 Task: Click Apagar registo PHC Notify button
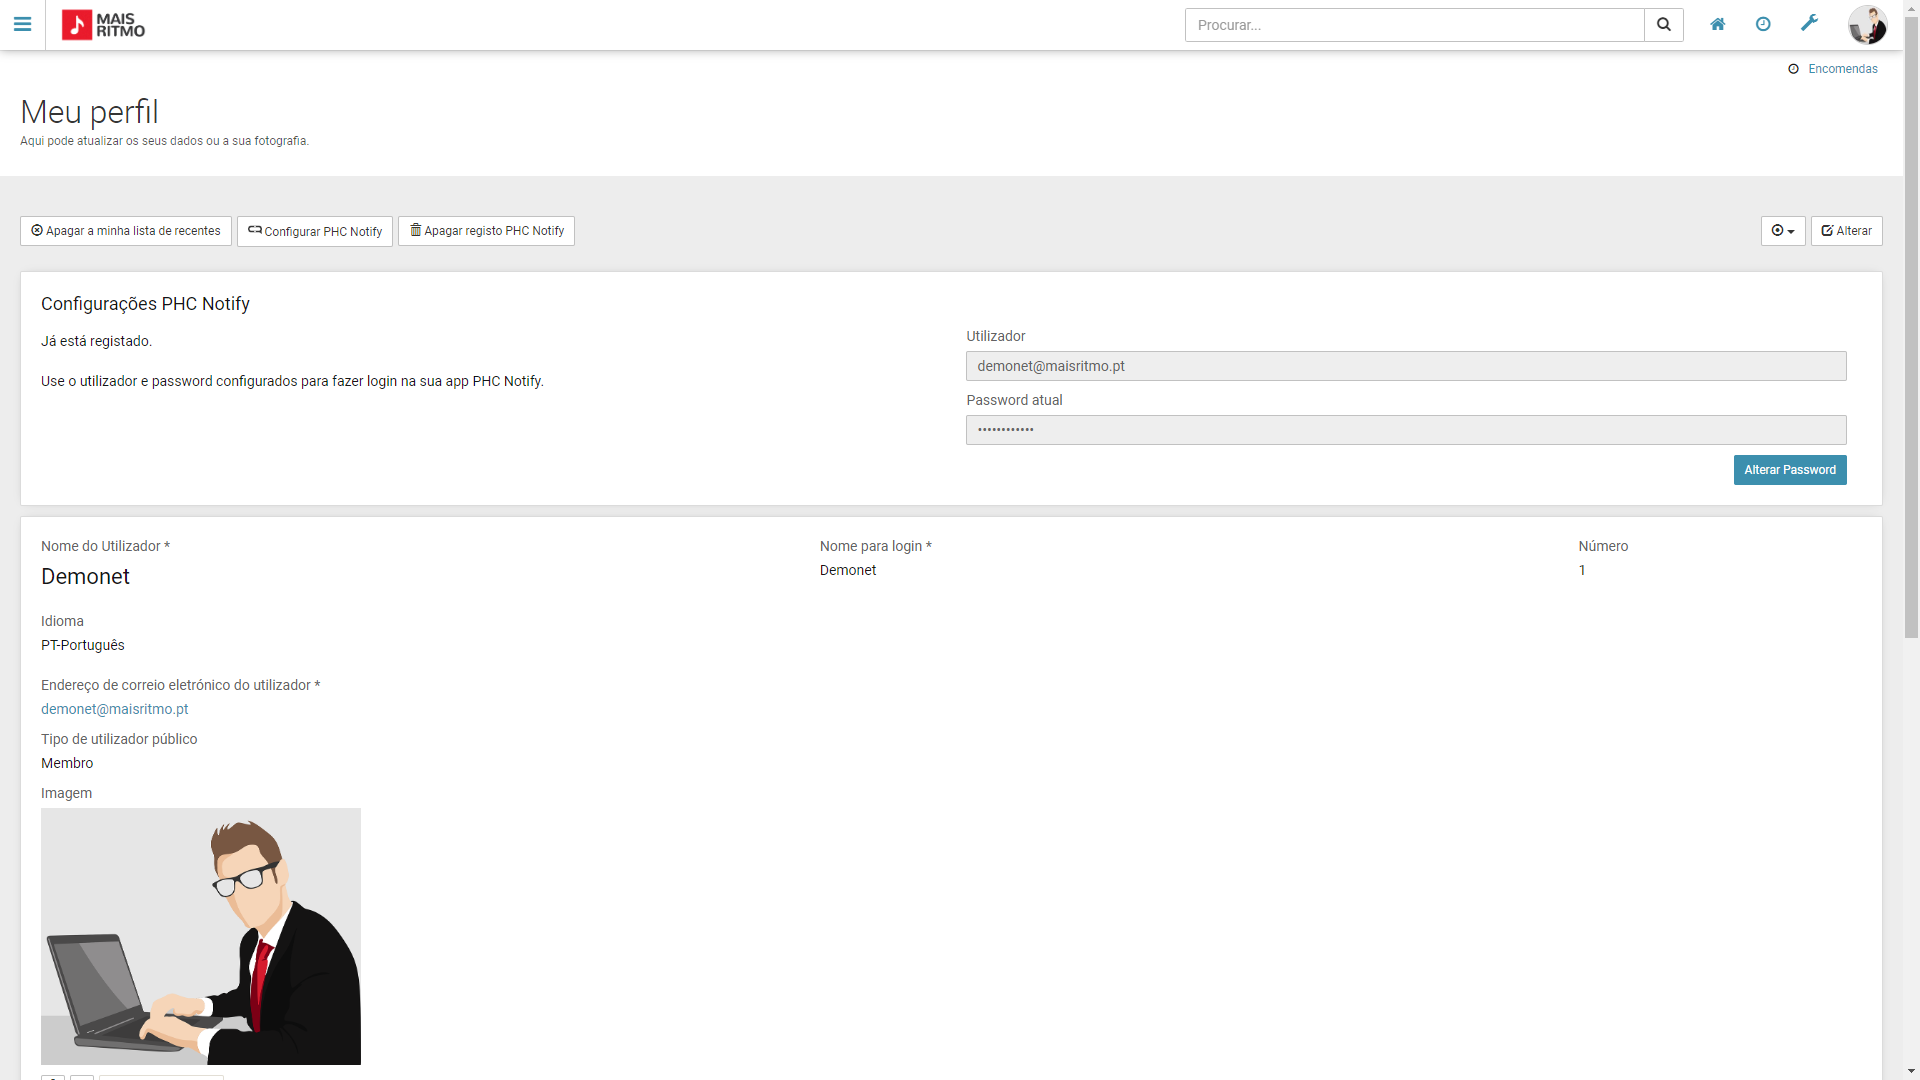click(x=486, y=231)
